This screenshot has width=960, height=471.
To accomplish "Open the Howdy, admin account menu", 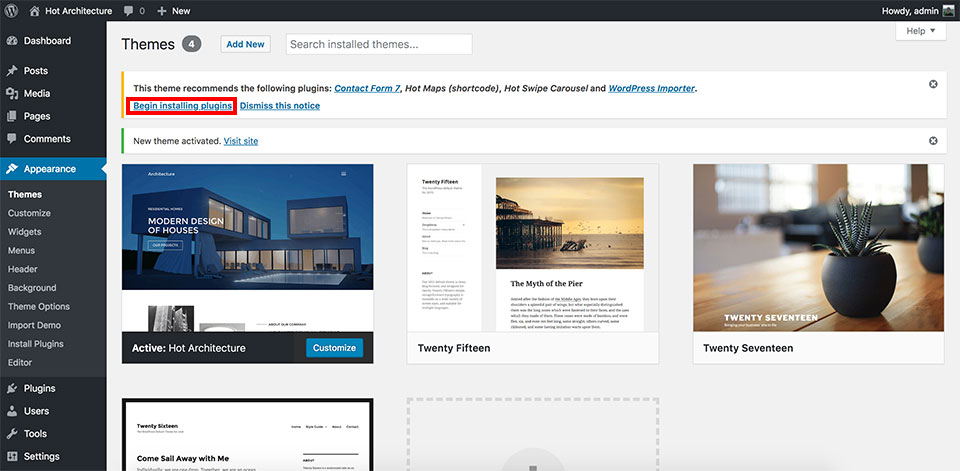I will click(918, 10).
